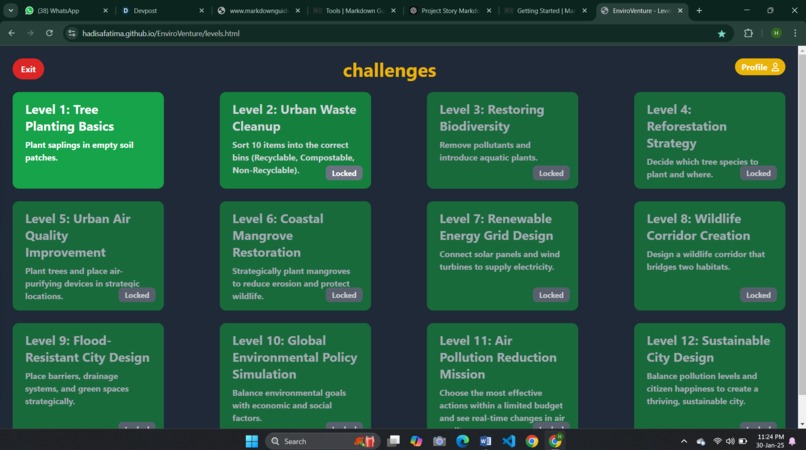Click Level 7: Renewable Energy Grid Design title

point(496,227)
